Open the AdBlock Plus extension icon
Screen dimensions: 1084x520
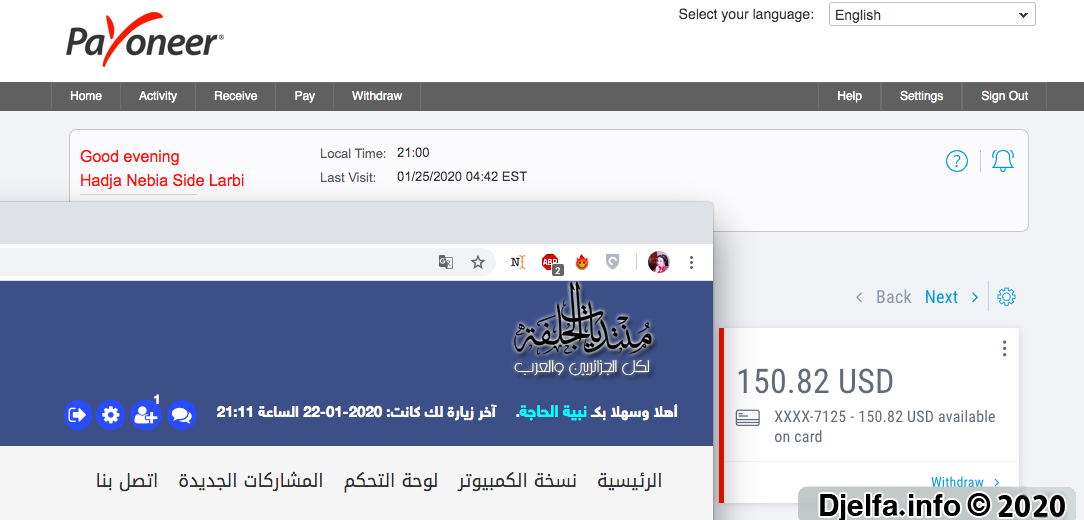pyautogui.click(x=551, y=263)
